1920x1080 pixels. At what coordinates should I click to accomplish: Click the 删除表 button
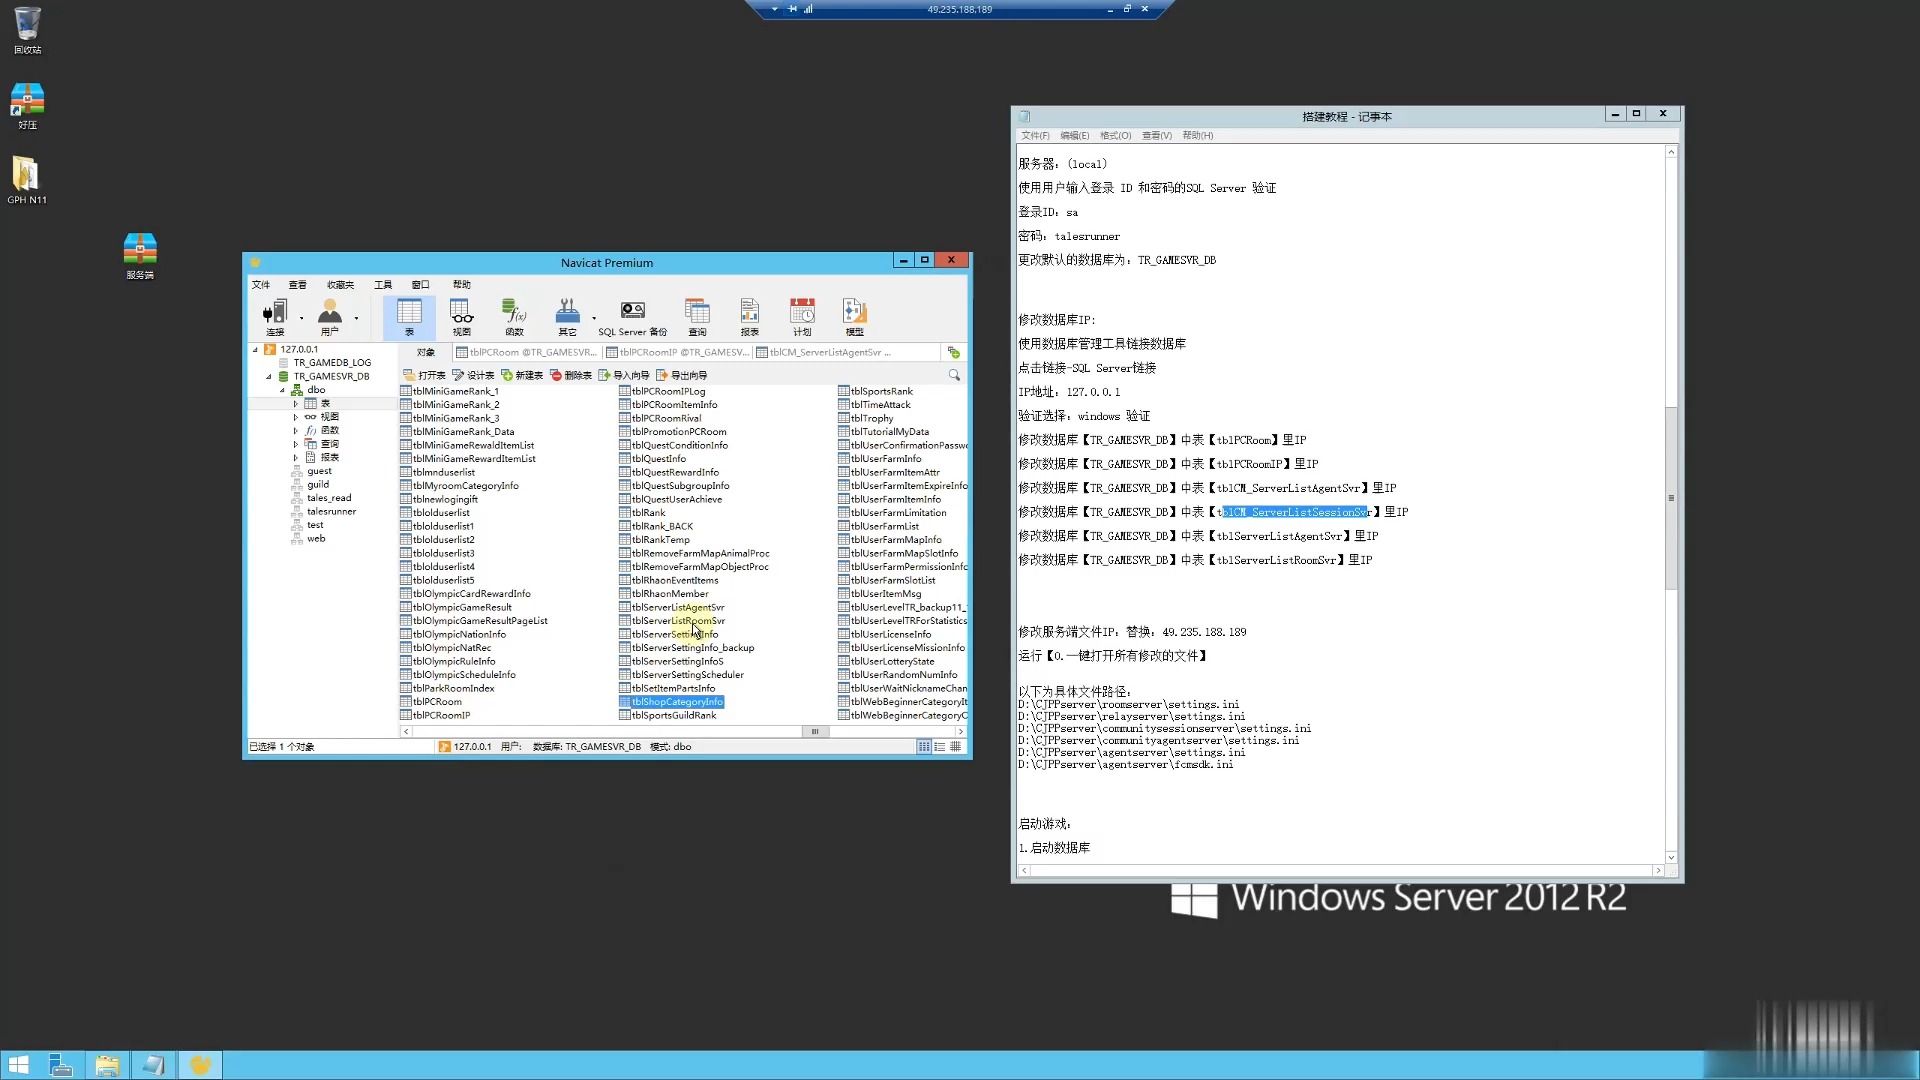click(x=571, y=376)
